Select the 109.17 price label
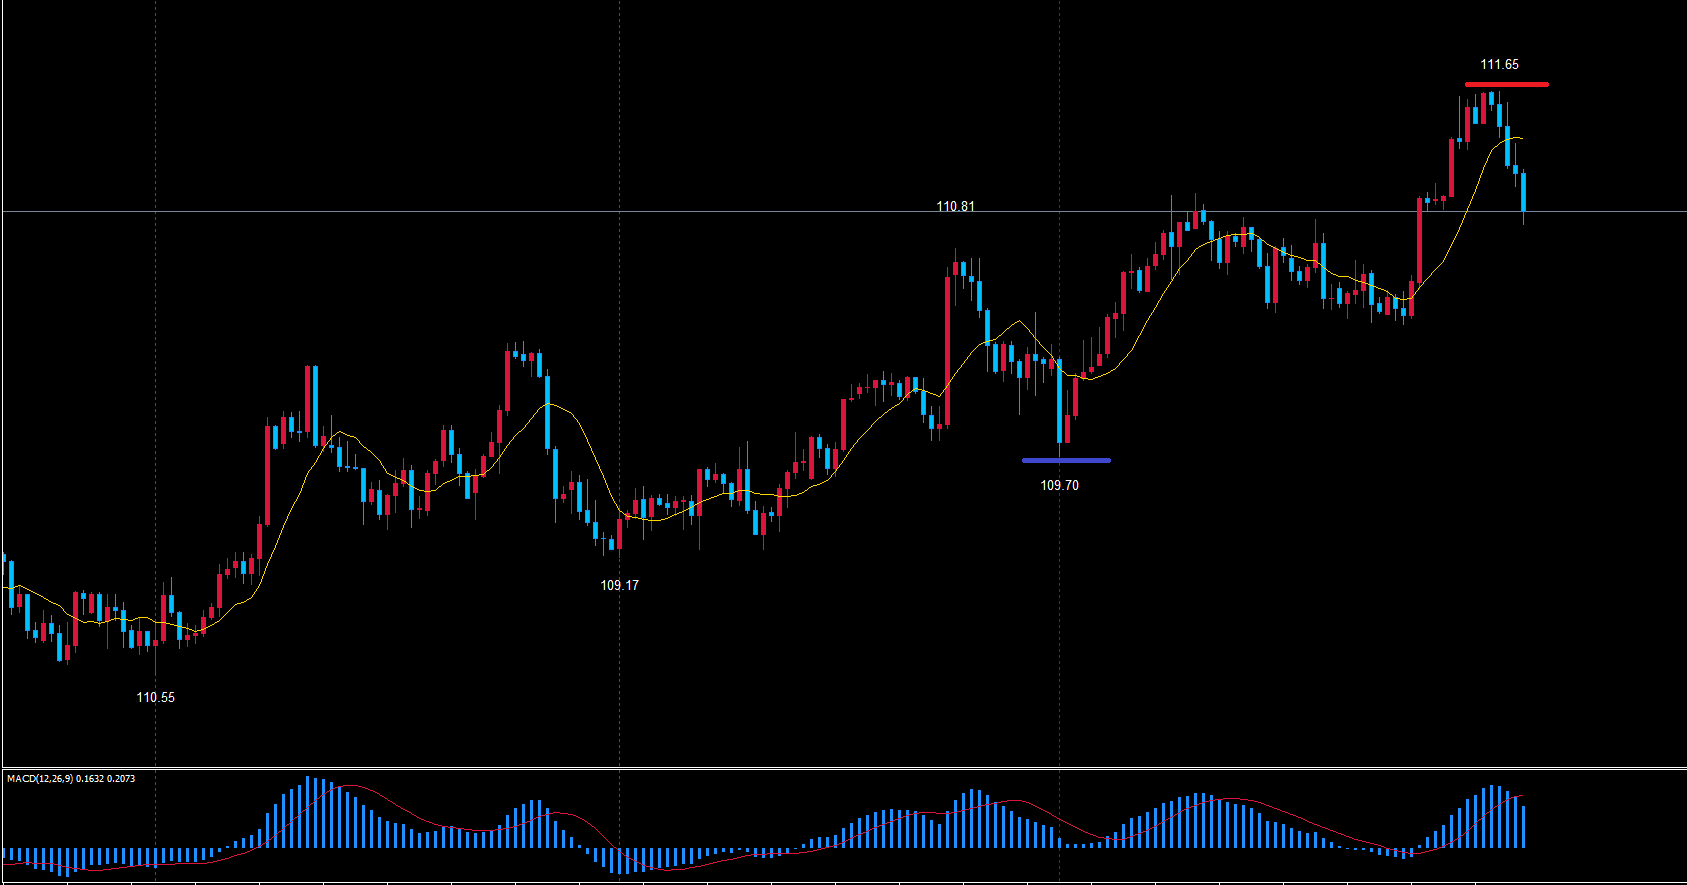1687x885 pixels. [x=619, y=585]
